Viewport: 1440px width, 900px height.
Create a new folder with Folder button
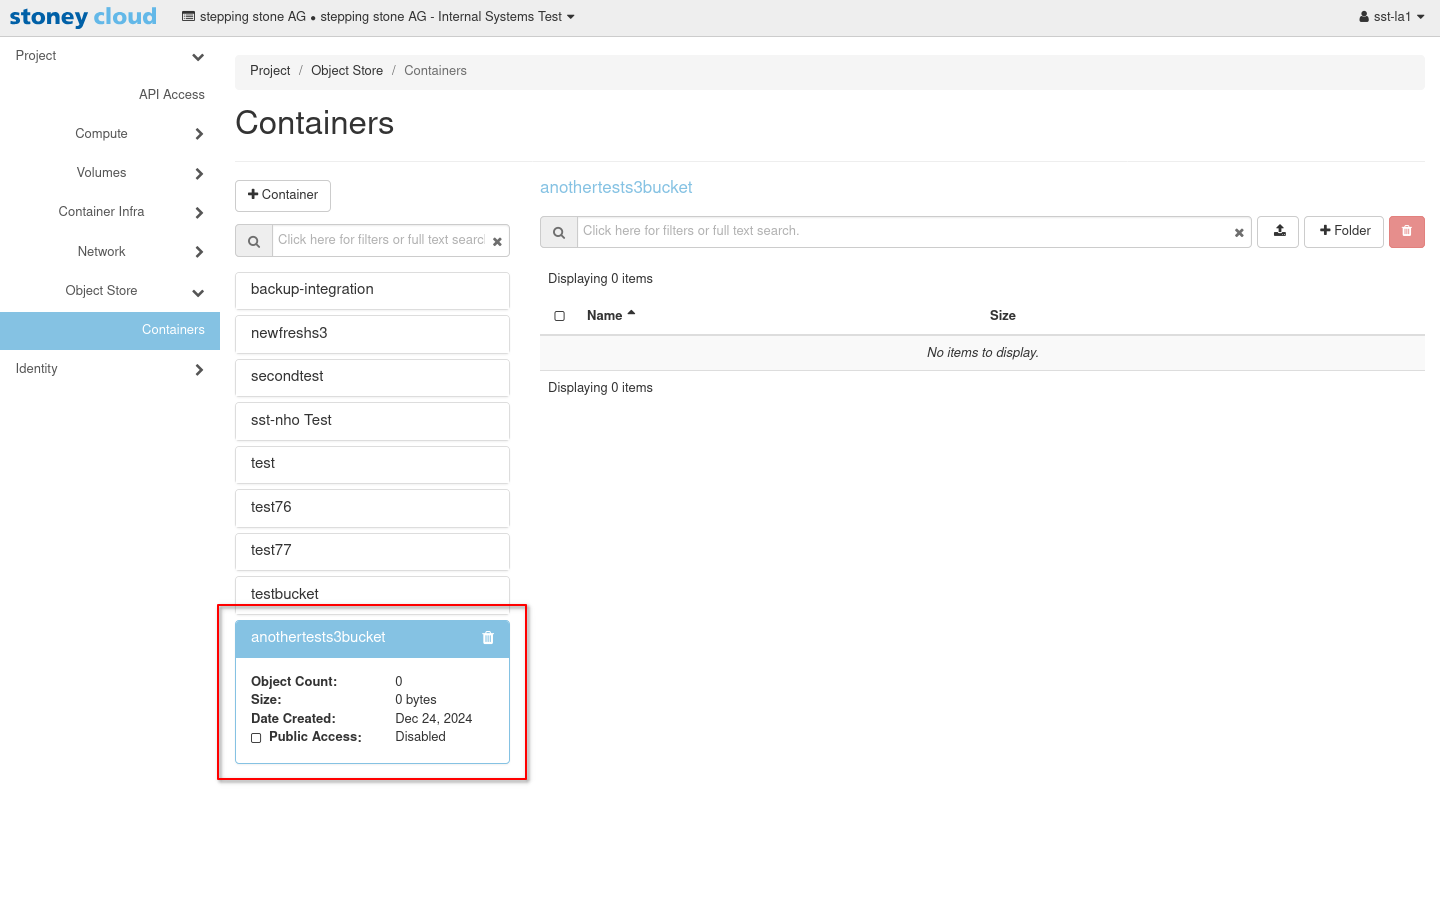[x=1344, y=231]
